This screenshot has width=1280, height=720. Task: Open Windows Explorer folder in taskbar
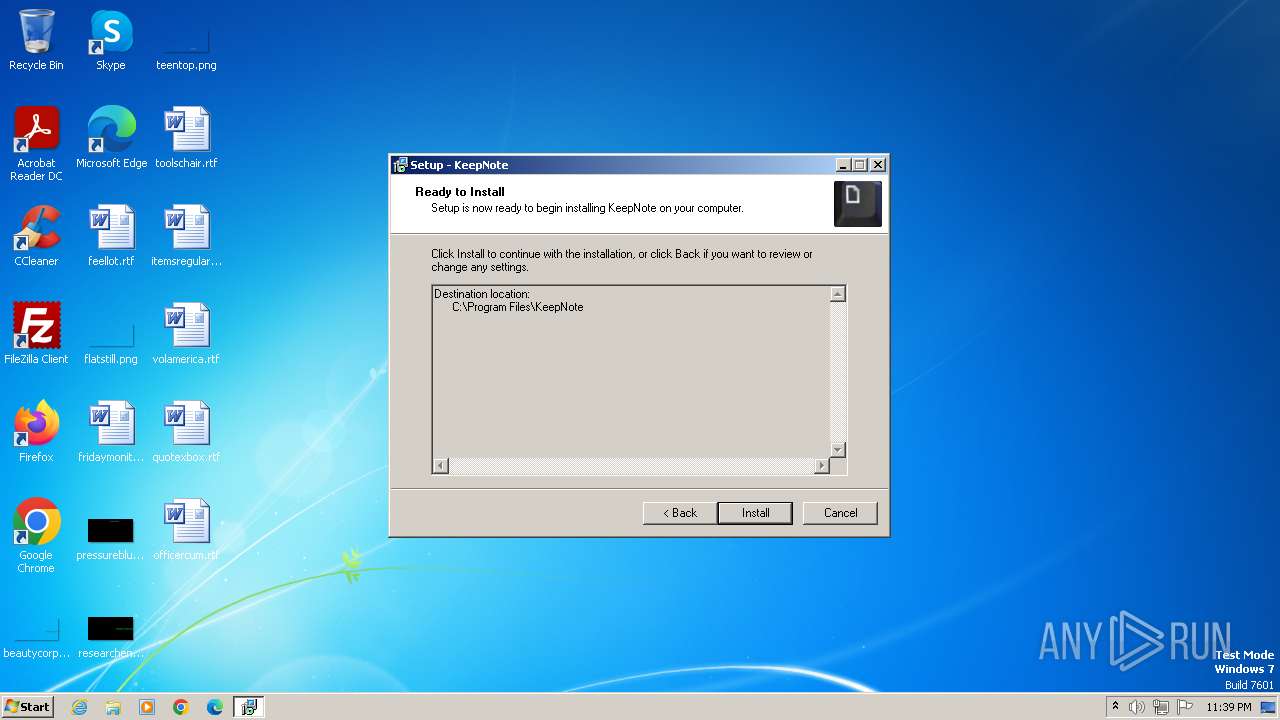point(113,707)
